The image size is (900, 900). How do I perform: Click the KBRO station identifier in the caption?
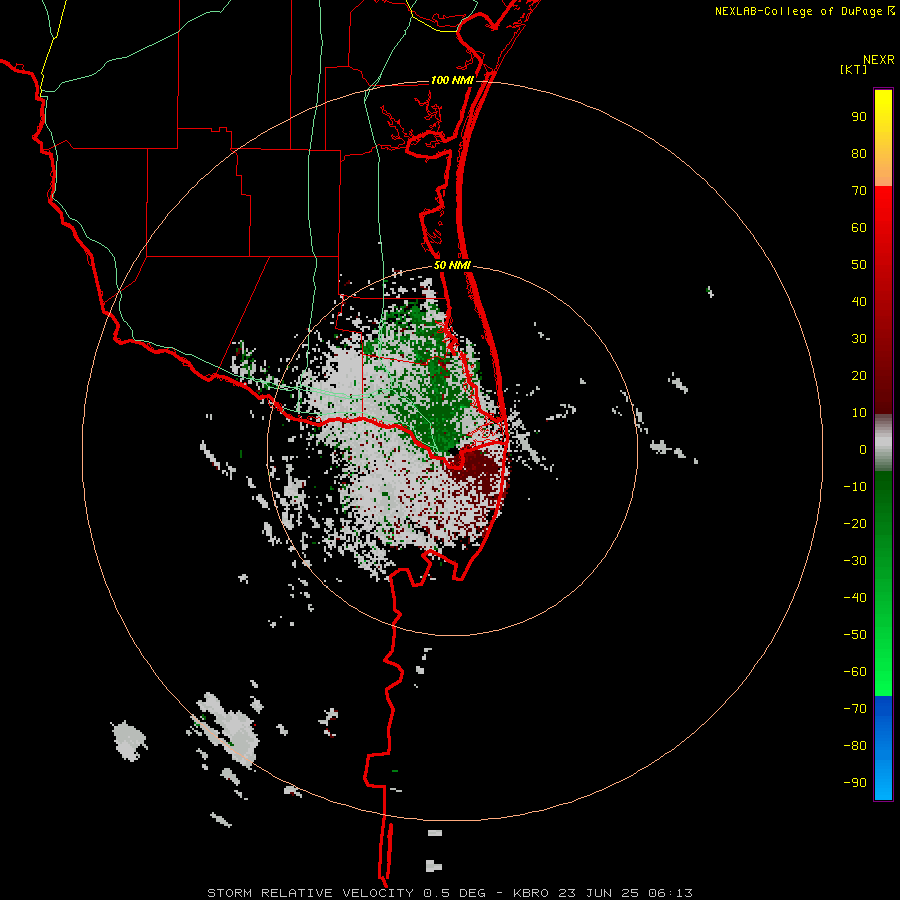529,893
